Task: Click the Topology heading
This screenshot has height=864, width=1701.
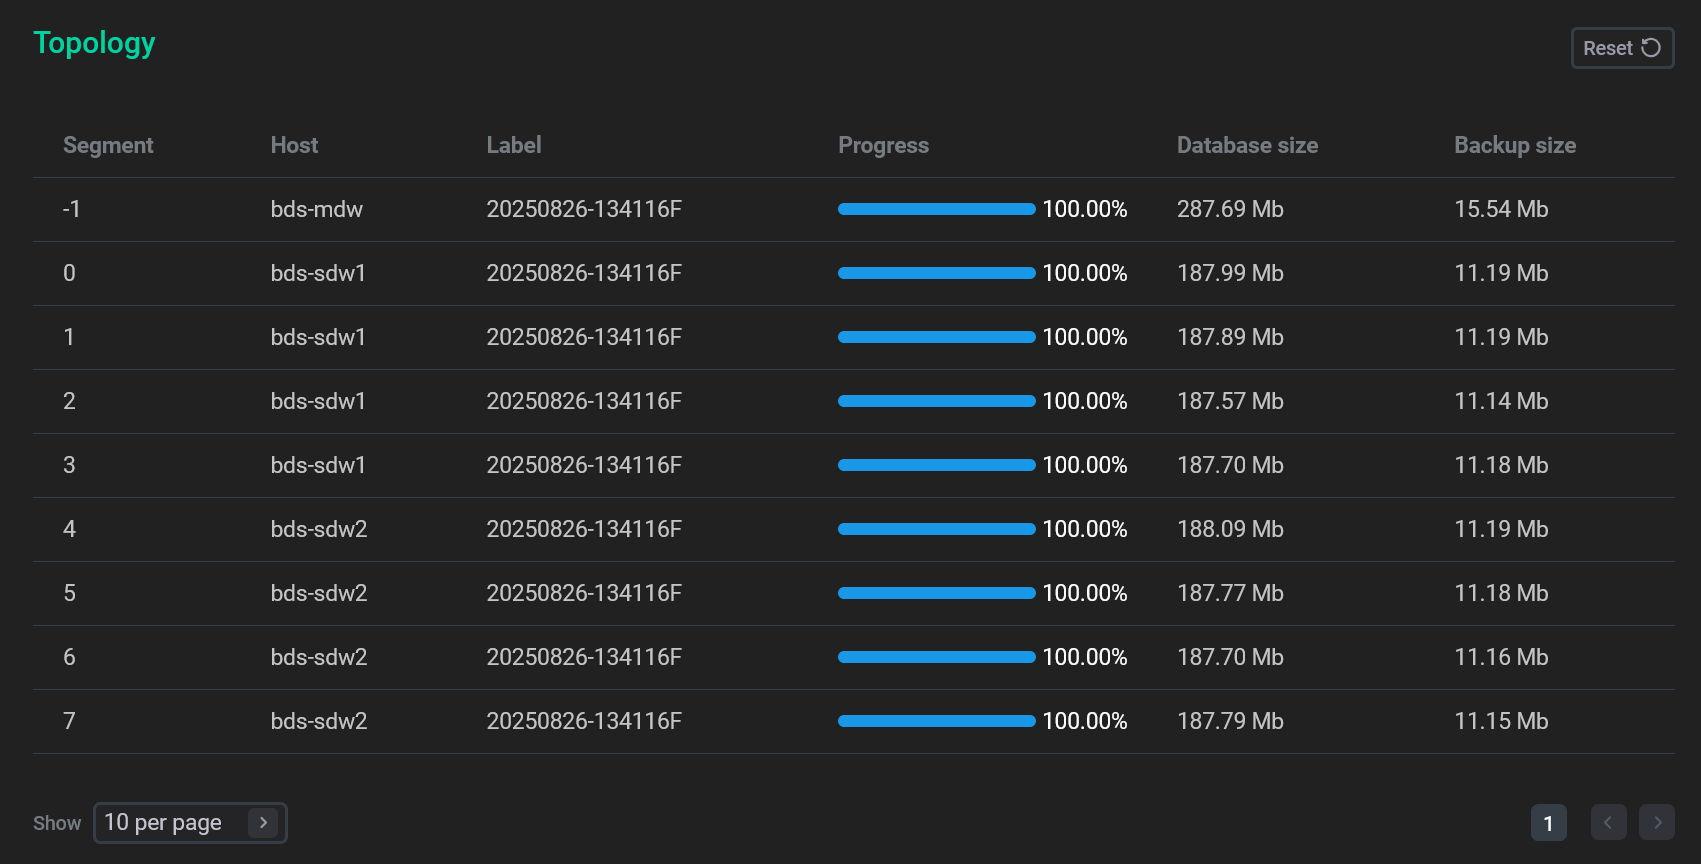Action: pyautogui.click(x=94, y=43)
